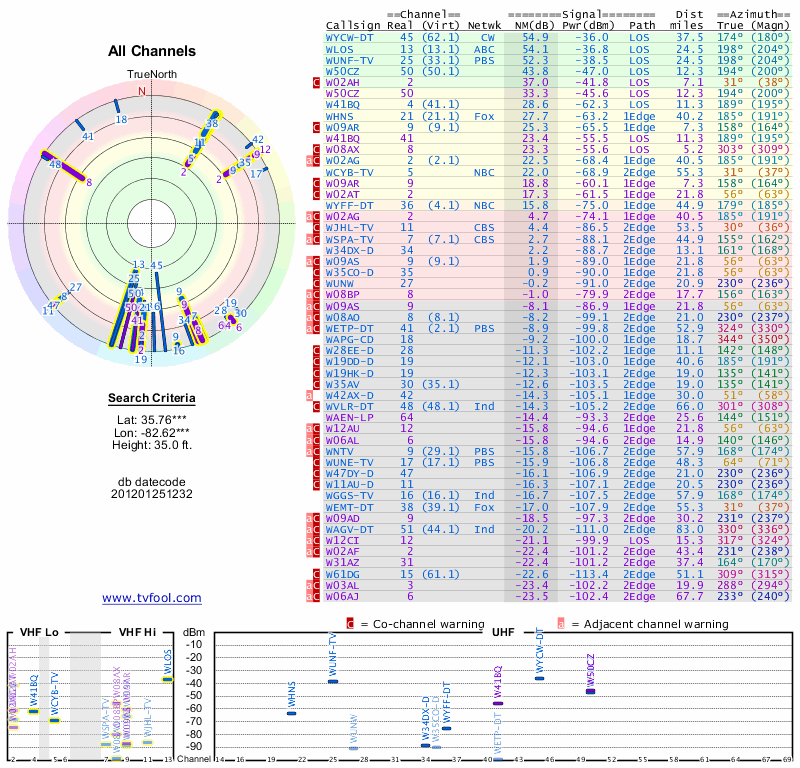Select WAPG-CD callsign in the table
Viewport: 800px width, 768px height.
(x=349, y=340)
